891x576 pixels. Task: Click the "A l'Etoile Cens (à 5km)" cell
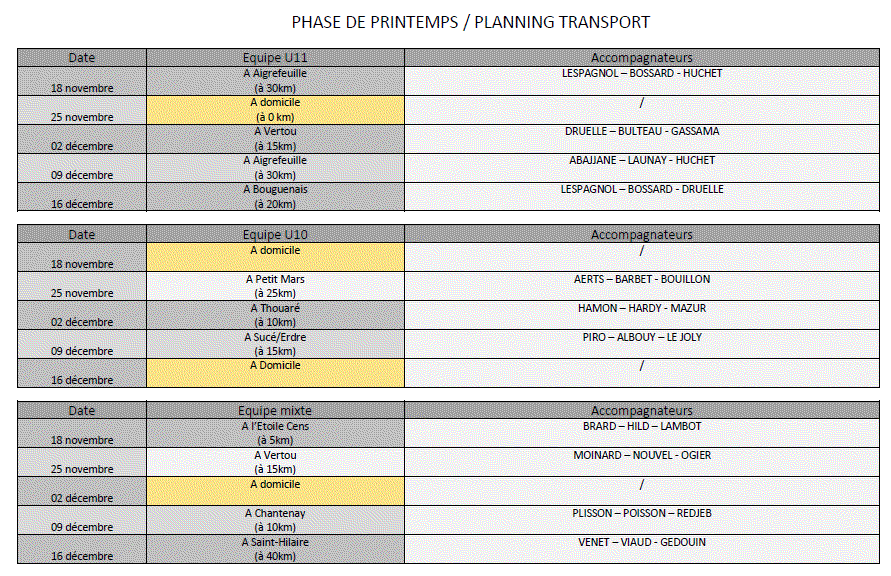pyautogui.click(x=275, y=433)
